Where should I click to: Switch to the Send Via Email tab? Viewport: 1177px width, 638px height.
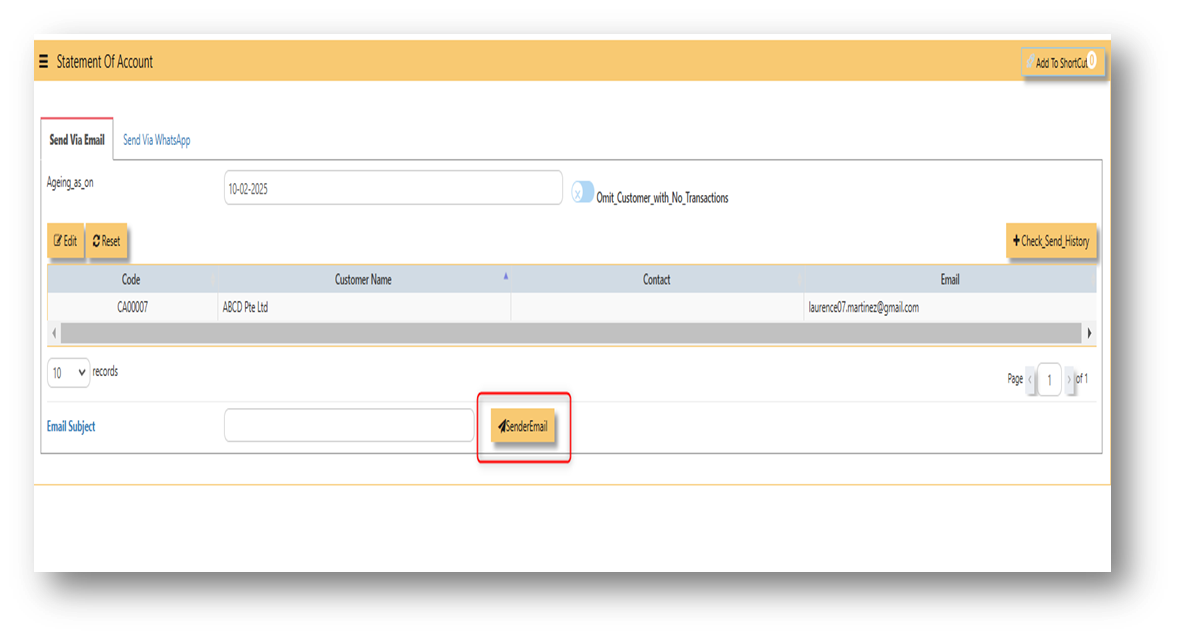coord(77,140)
